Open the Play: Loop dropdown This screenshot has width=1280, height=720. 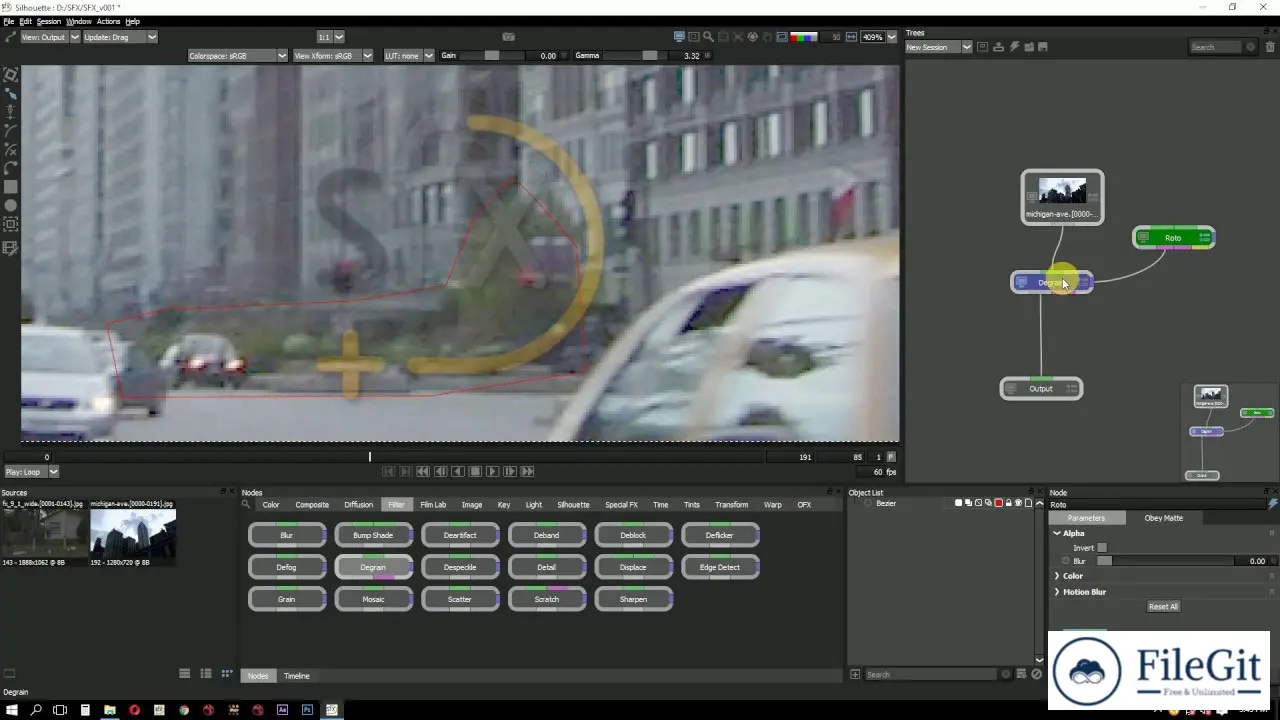click(32, 472)
